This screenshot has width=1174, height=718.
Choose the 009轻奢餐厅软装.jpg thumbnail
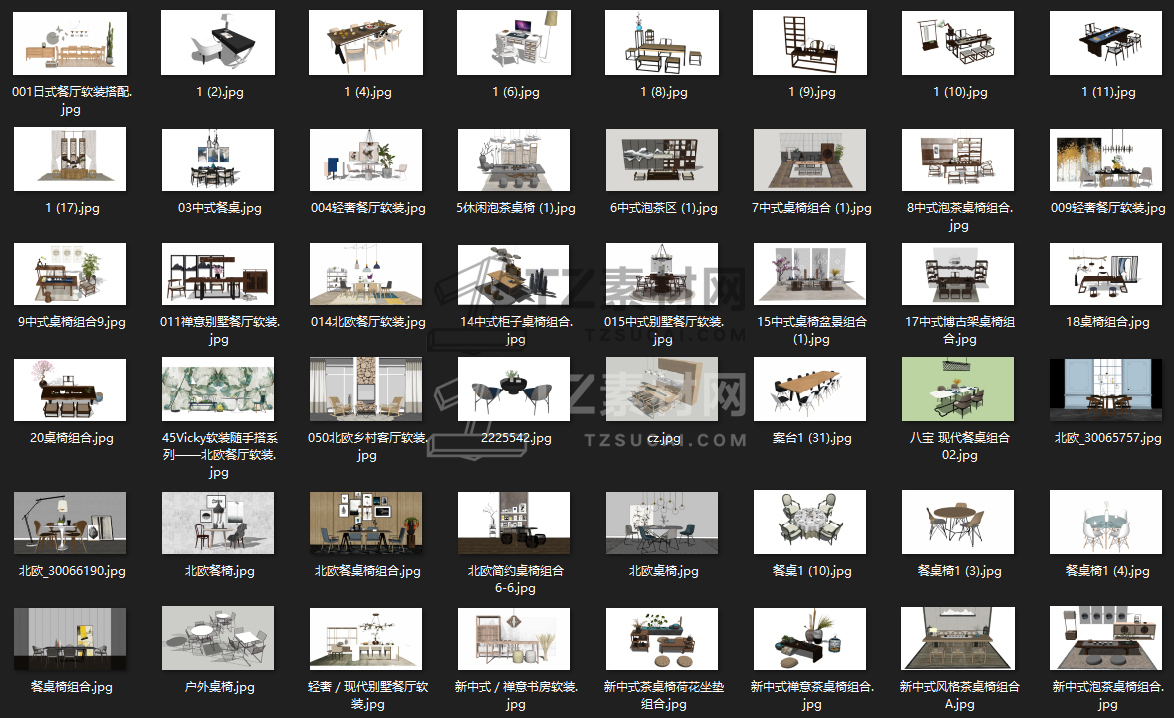click(x=1107, y=159)
